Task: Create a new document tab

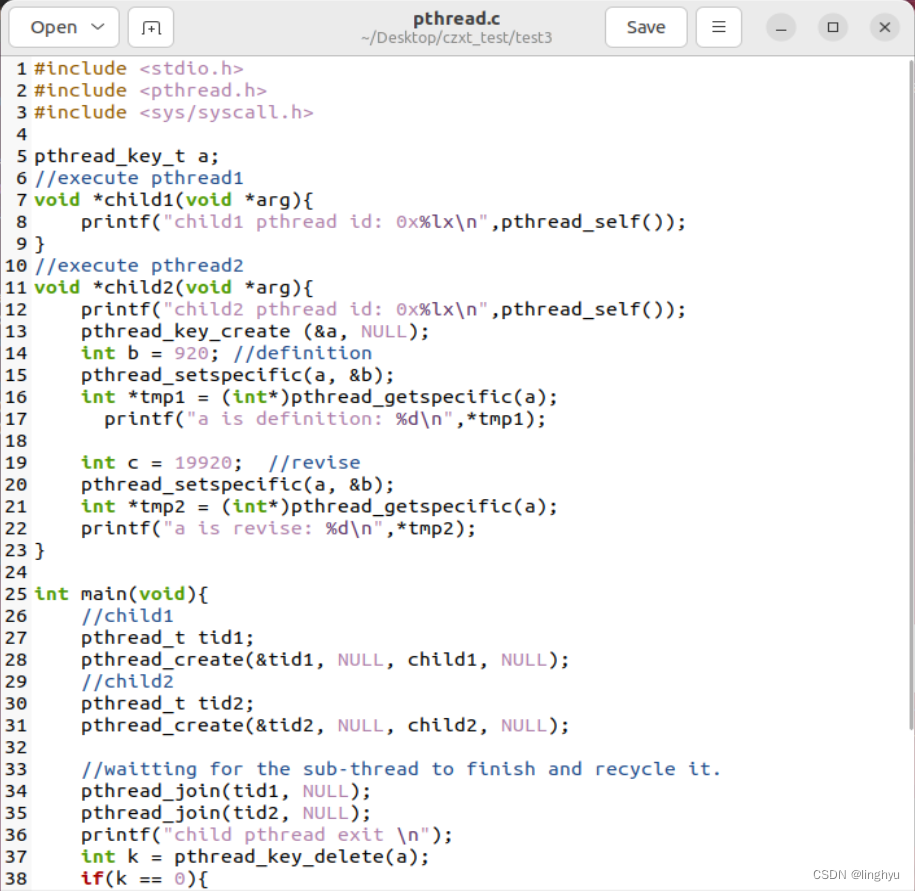Action: pyautogui.click(x=151, y=27)
